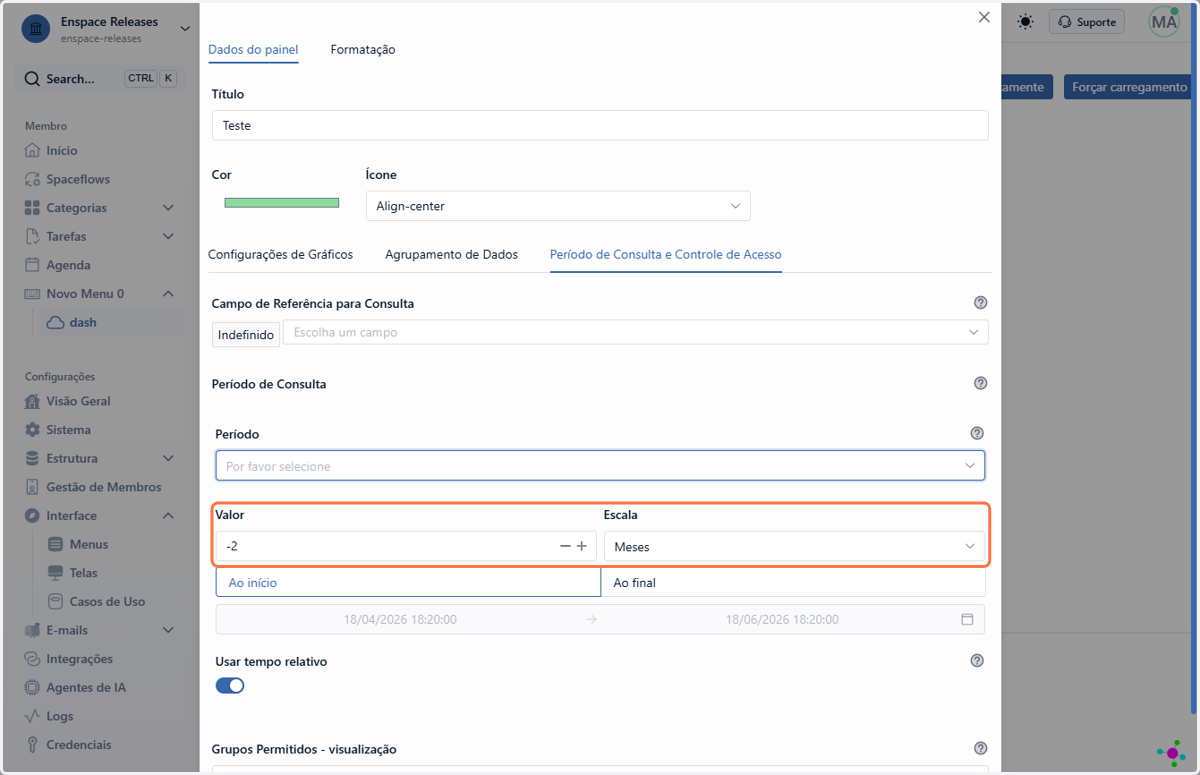Select Período de Consulta e Controle tab
The image size is (1200, 775).
666,254
